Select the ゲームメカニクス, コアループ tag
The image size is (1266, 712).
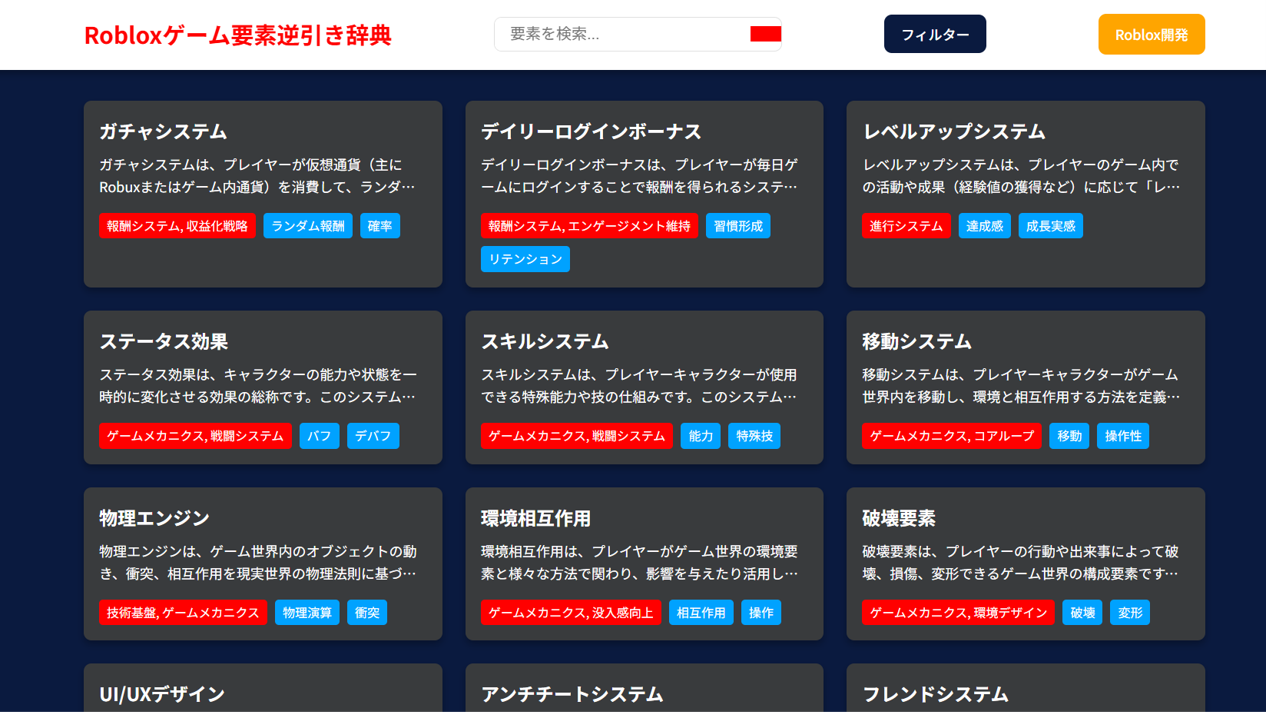[951, 436]
